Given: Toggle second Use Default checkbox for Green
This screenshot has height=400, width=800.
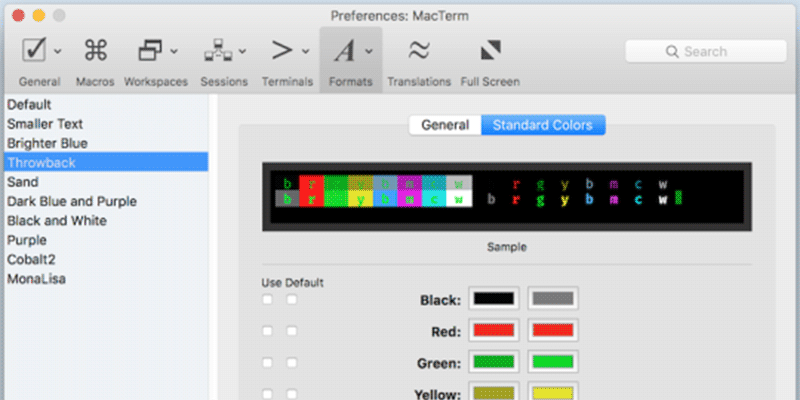Looking at the screenshot, I should click(291, 363).
